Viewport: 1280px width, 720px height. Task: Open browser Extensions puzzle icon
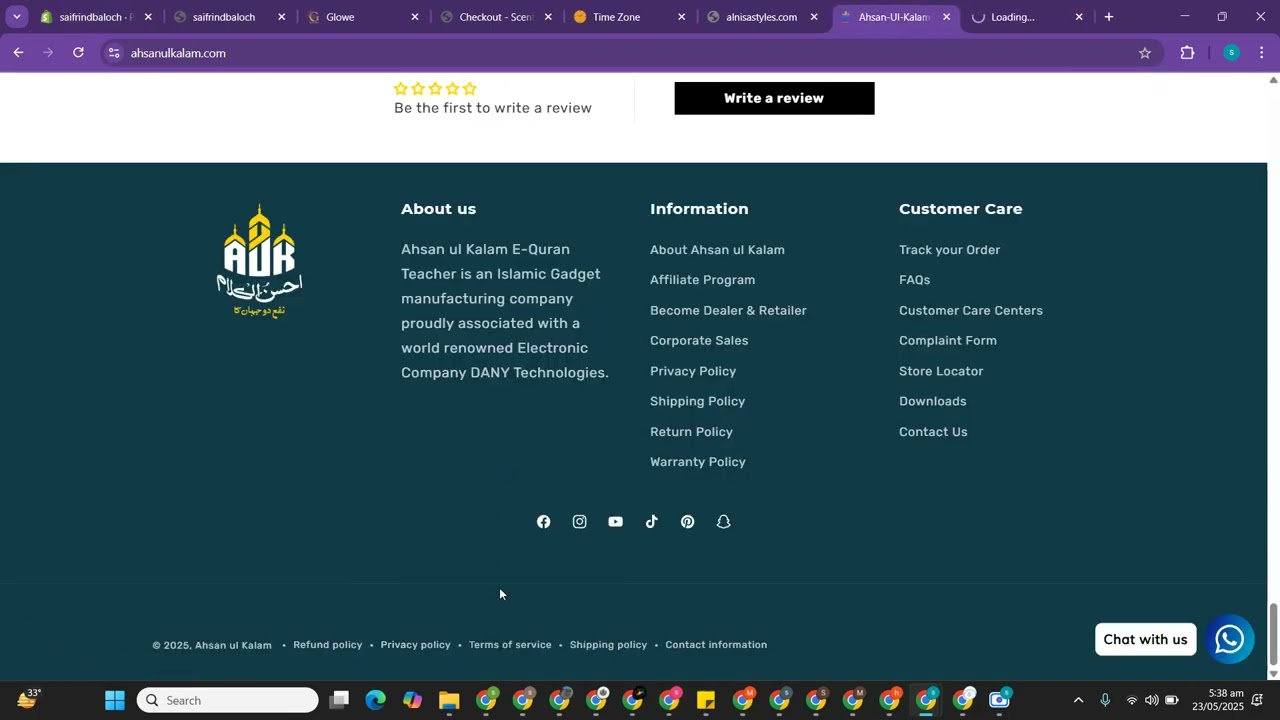coord(1187,53)
